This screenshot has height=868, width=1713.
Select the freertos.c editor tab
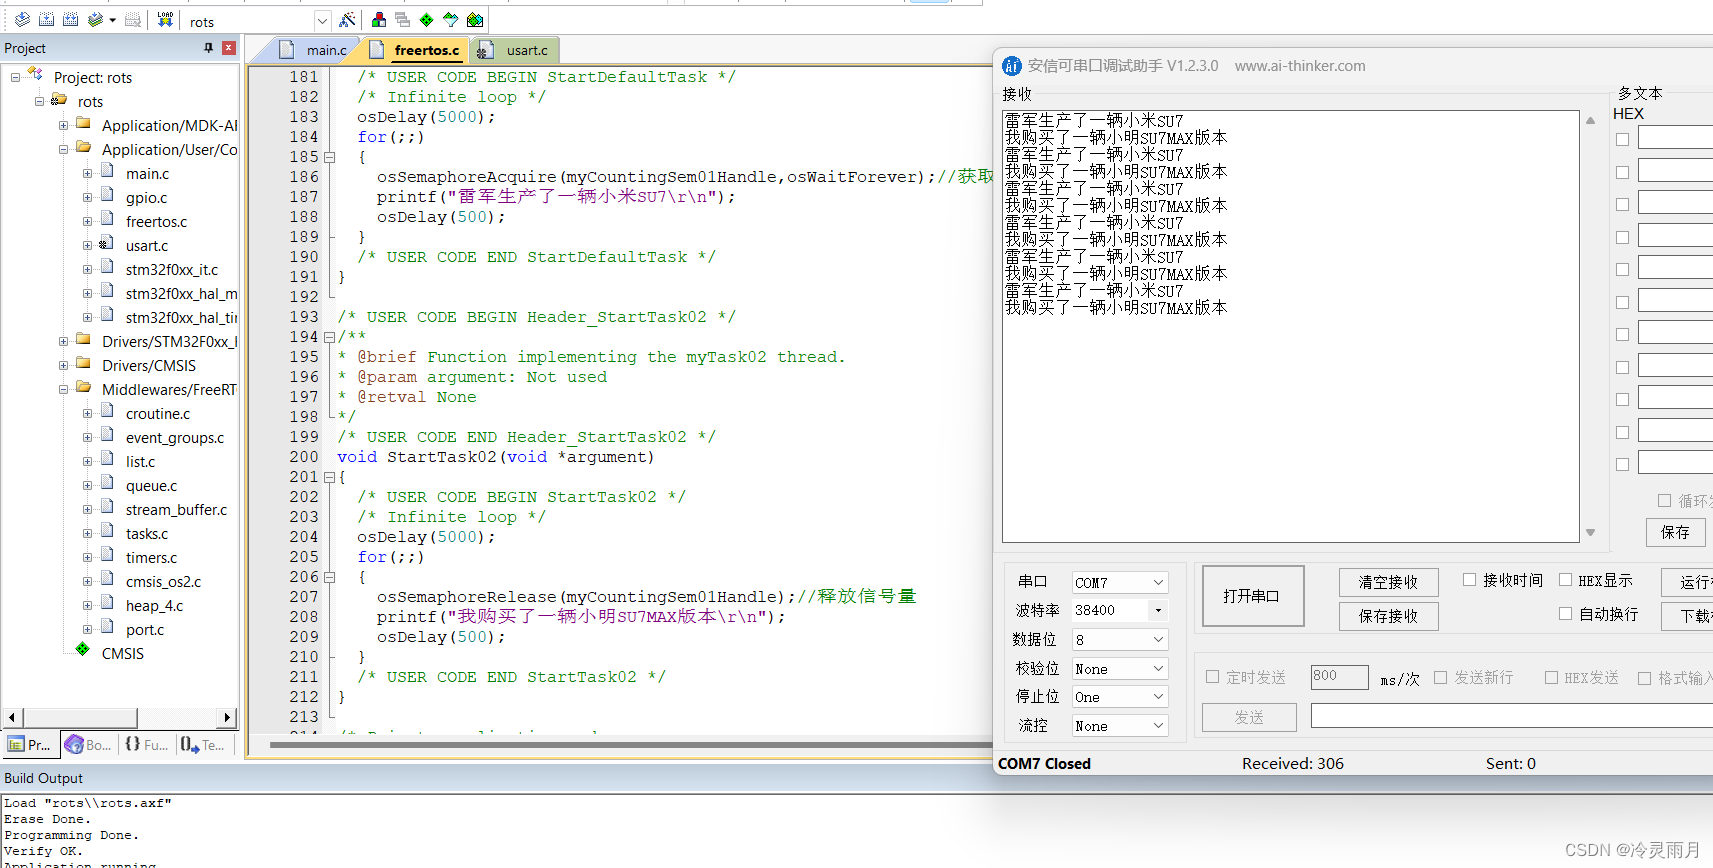coord(416,50)
